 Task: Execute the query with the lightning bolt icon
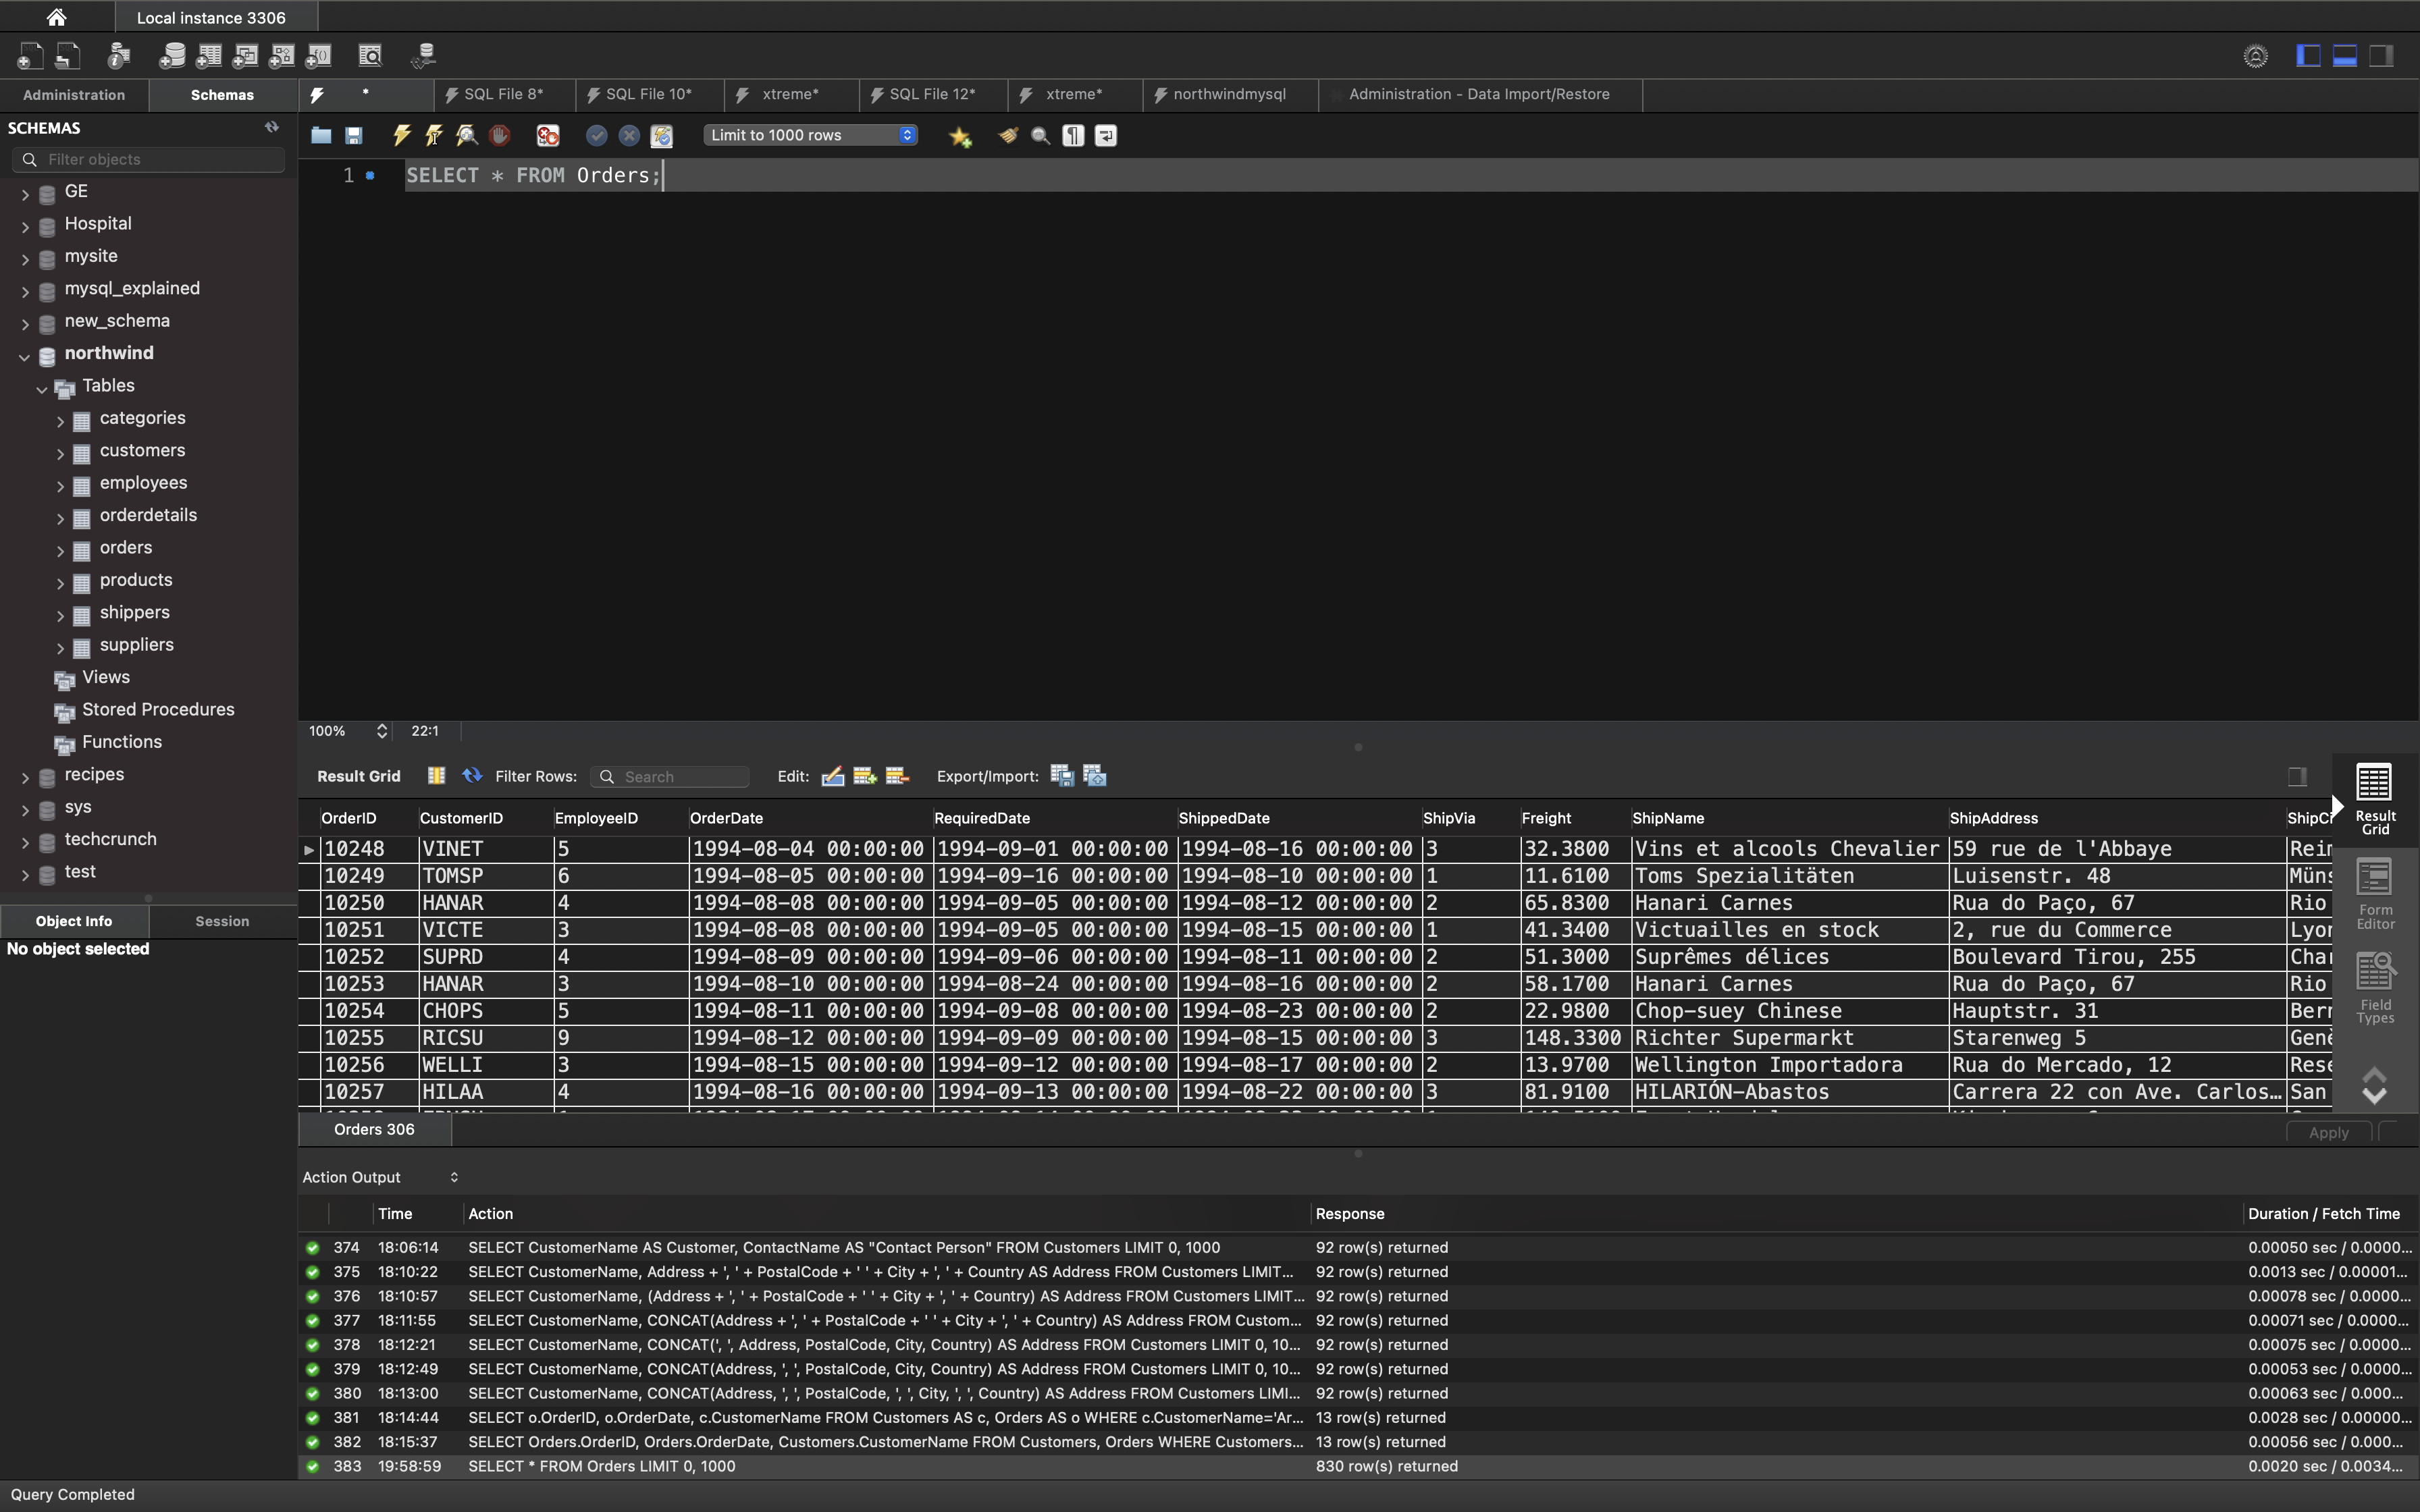tap(402, 135)
